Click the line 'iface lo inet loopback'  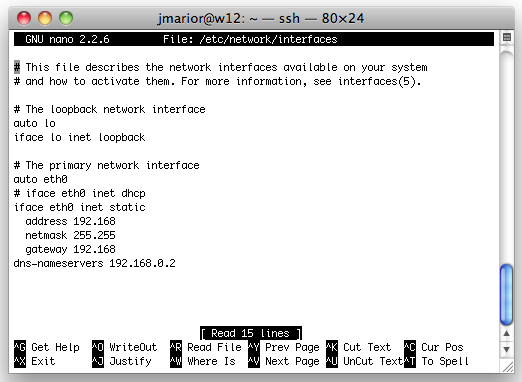pyautogui.click(x=79, y=137)
